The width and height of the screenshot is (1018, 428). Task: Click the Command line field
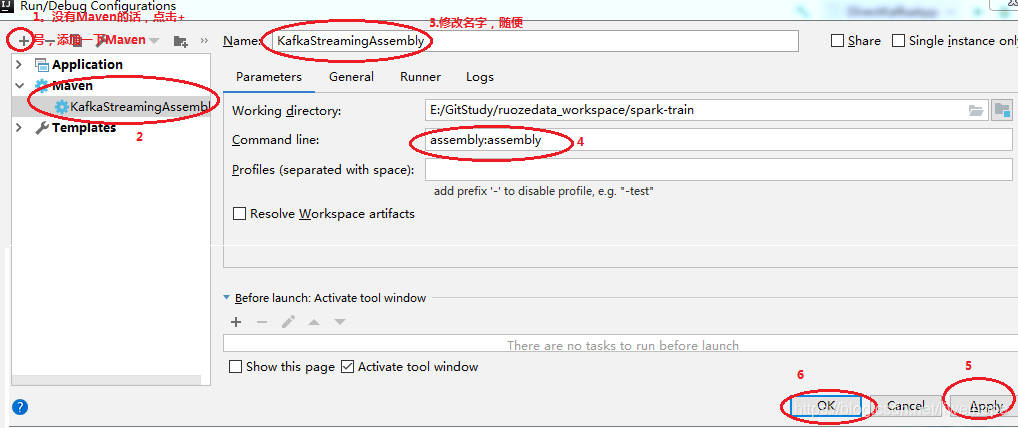tap(719, 140)
